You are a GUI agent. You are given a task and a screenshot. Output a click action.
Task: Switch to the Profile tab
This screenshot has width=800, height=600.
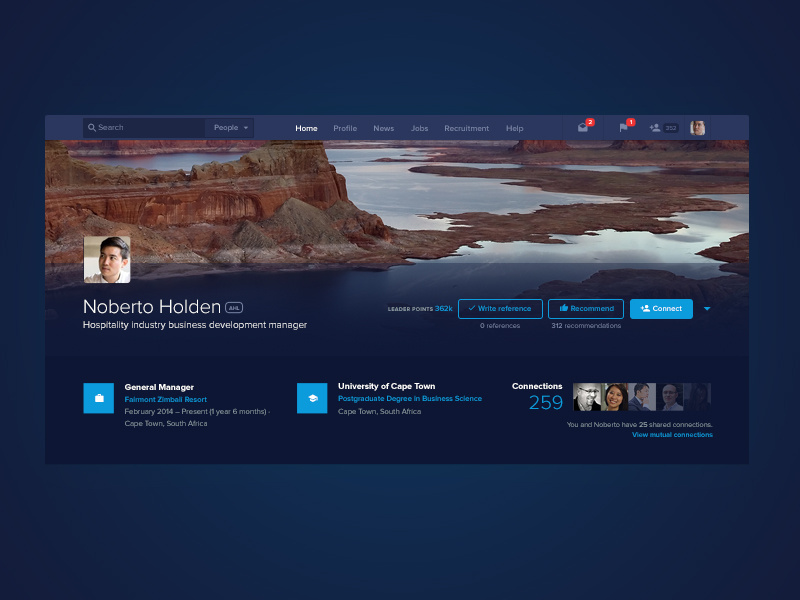[x=345, y=128]
